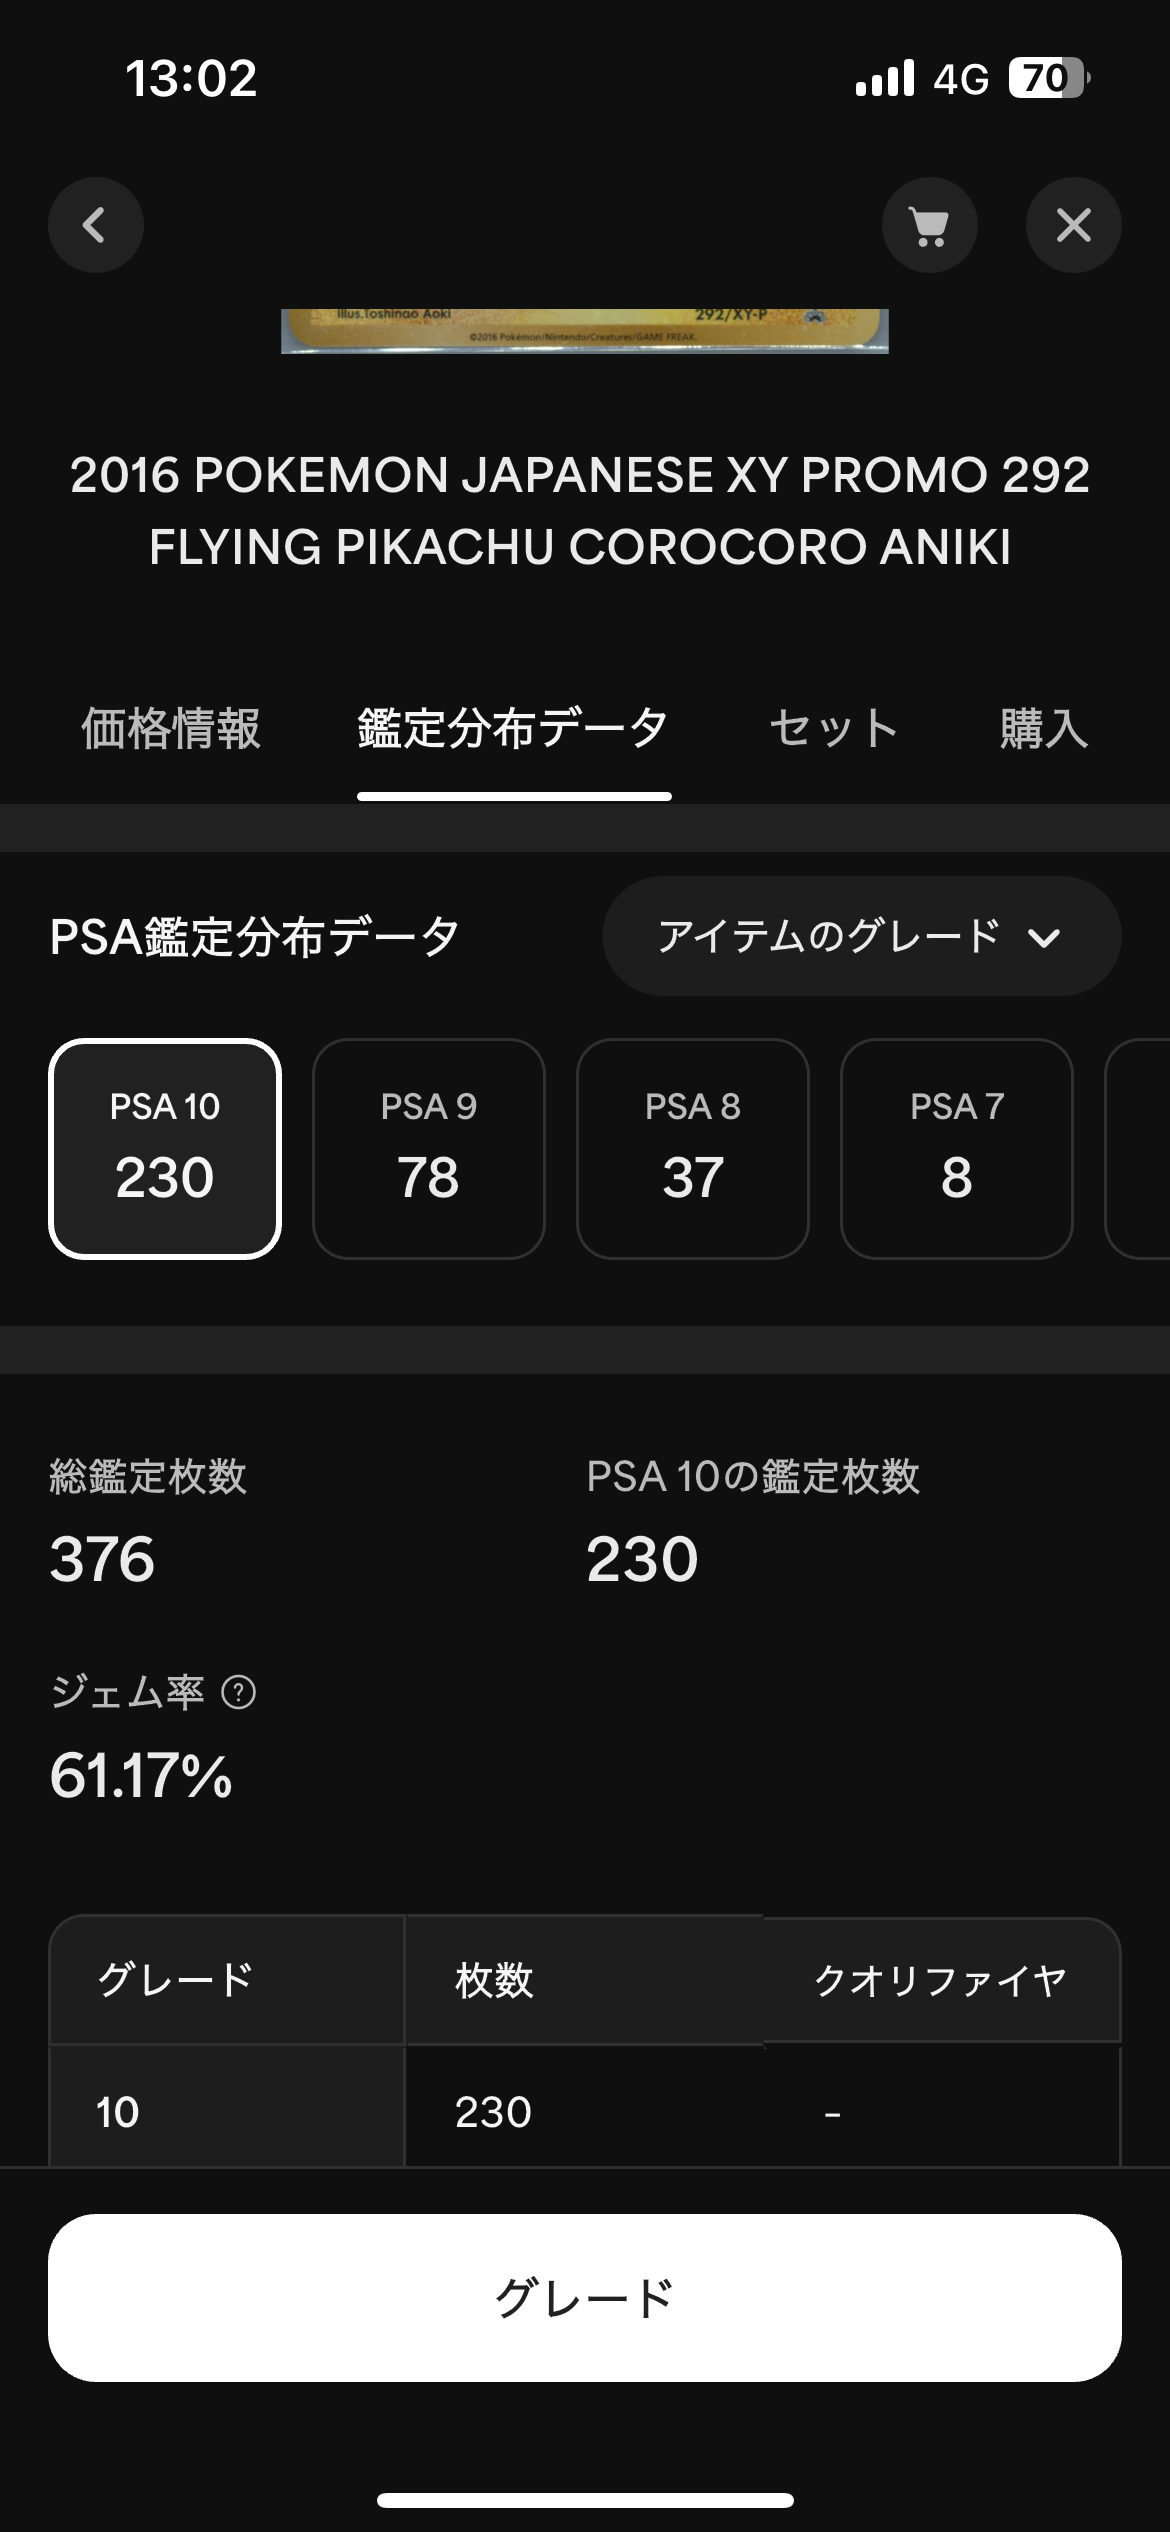Switch to the セット tab
Image resolution: width=1170 pixels, height=2532 pixels.
click(x=834, y=728)
